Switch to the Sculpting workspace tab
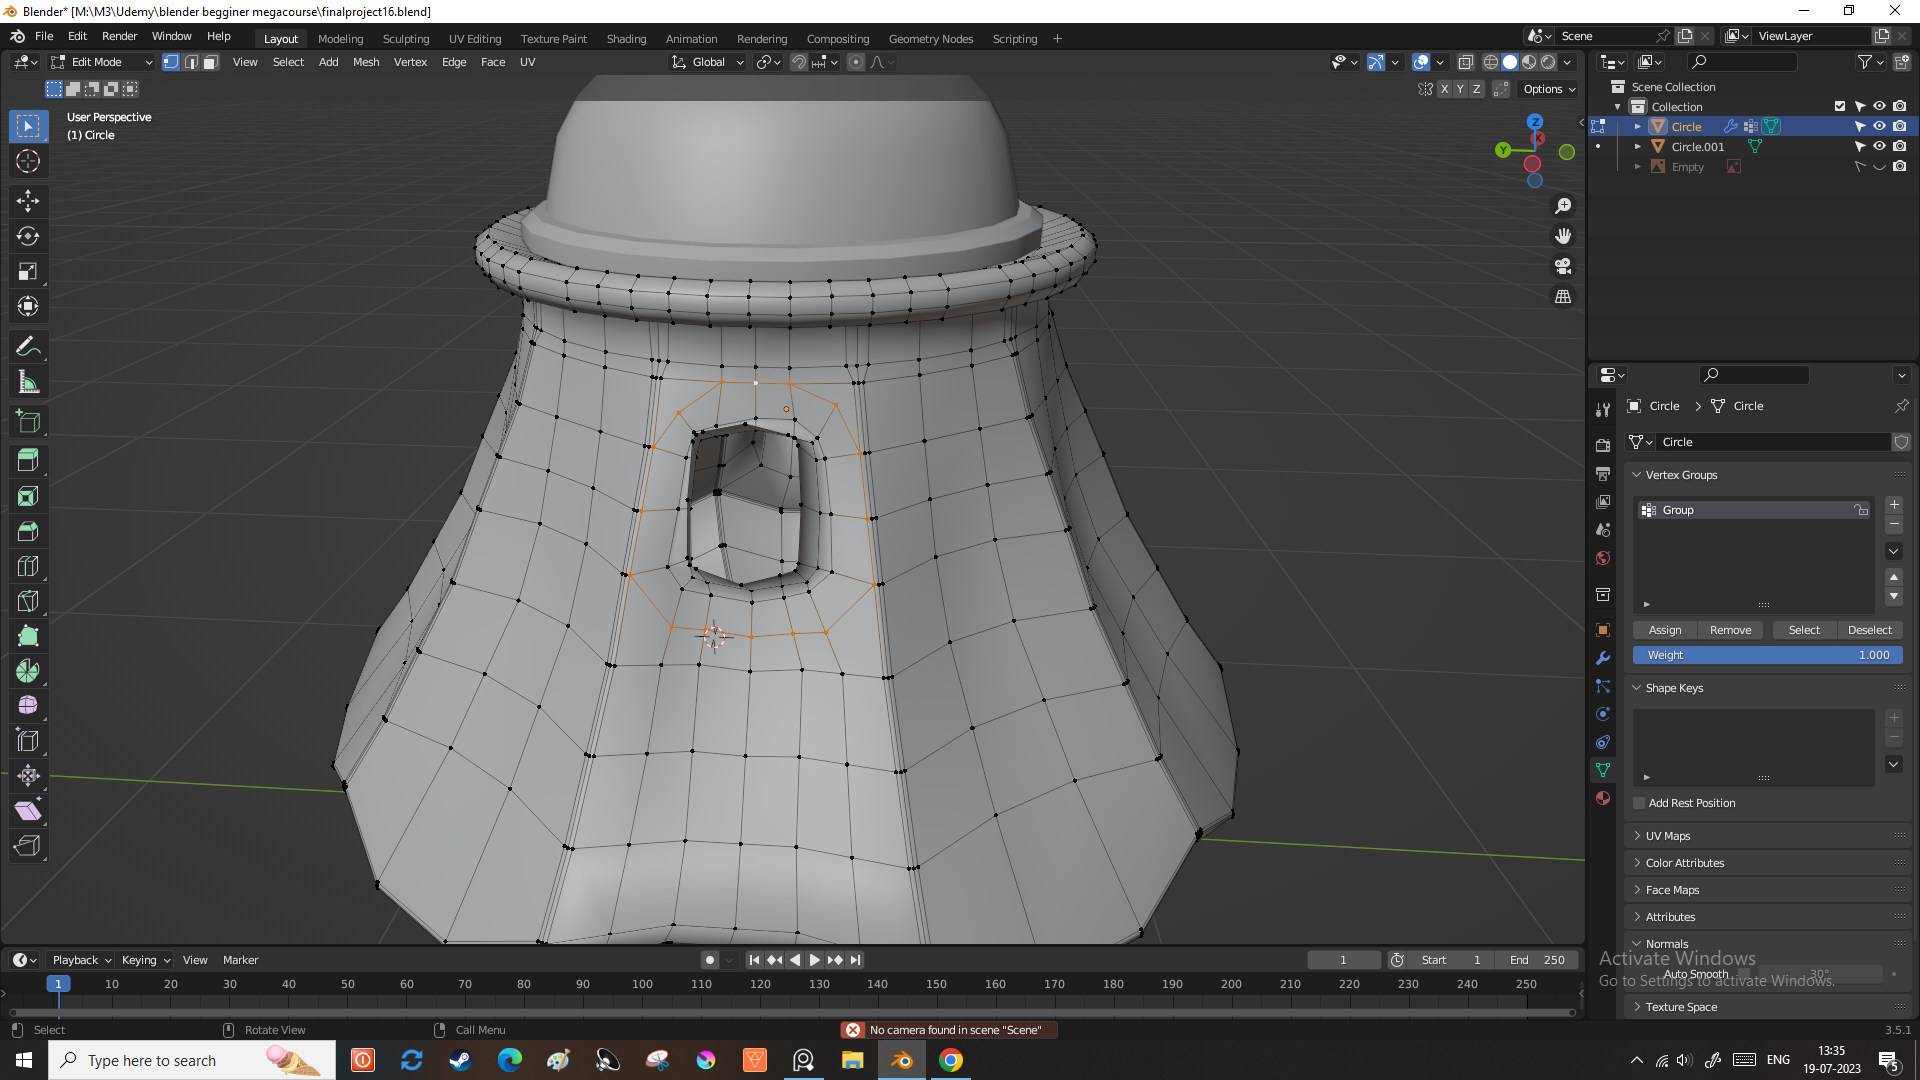This screenshot has height=1080, width=1920. point(406,39)
